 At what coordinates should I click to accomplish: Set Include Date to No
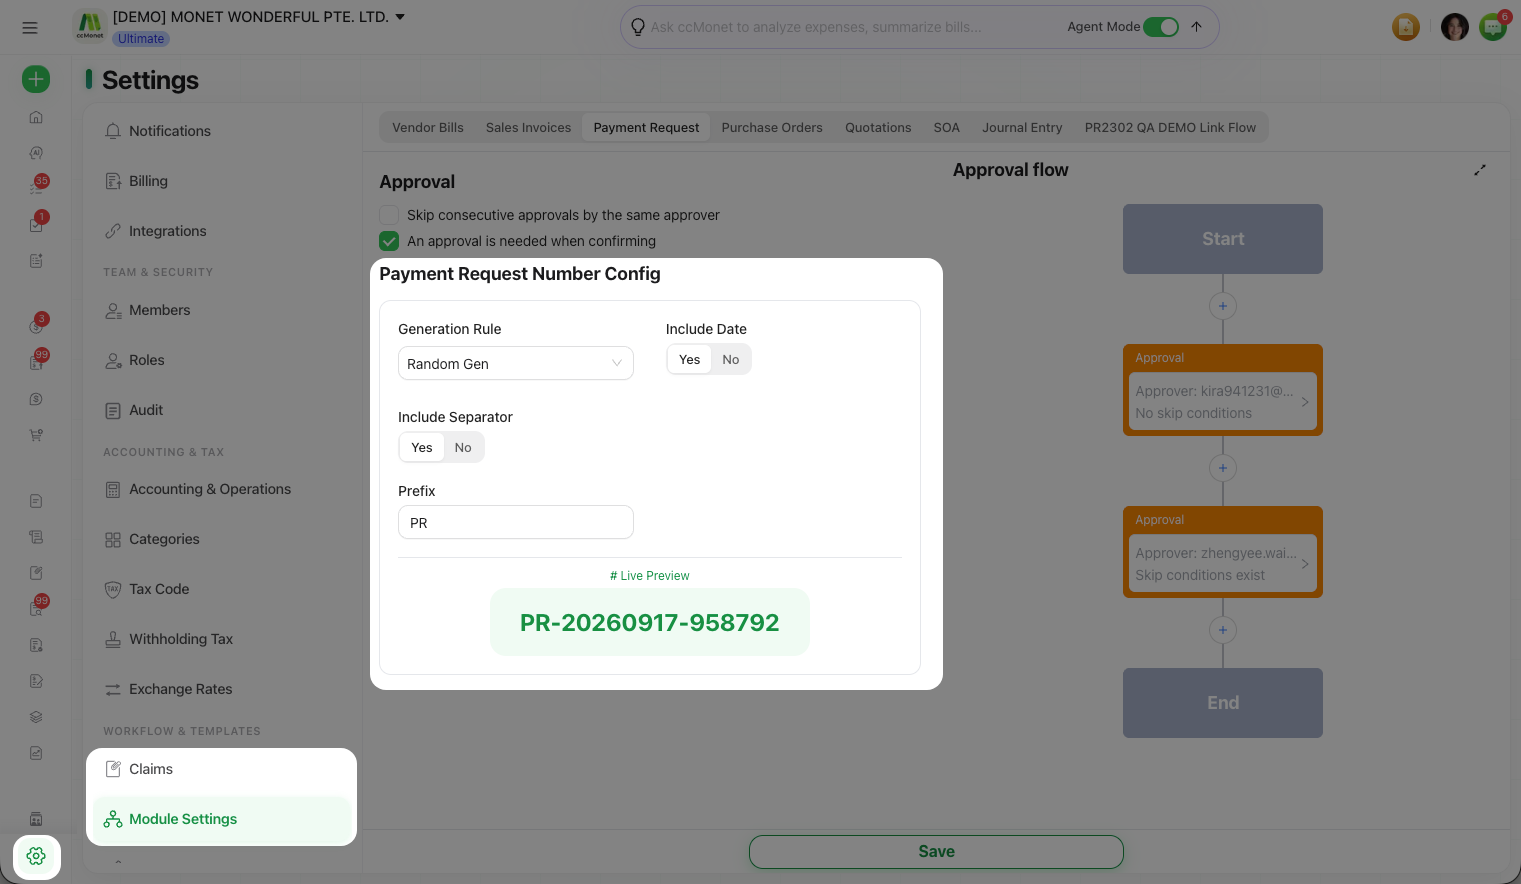(731, 360)
